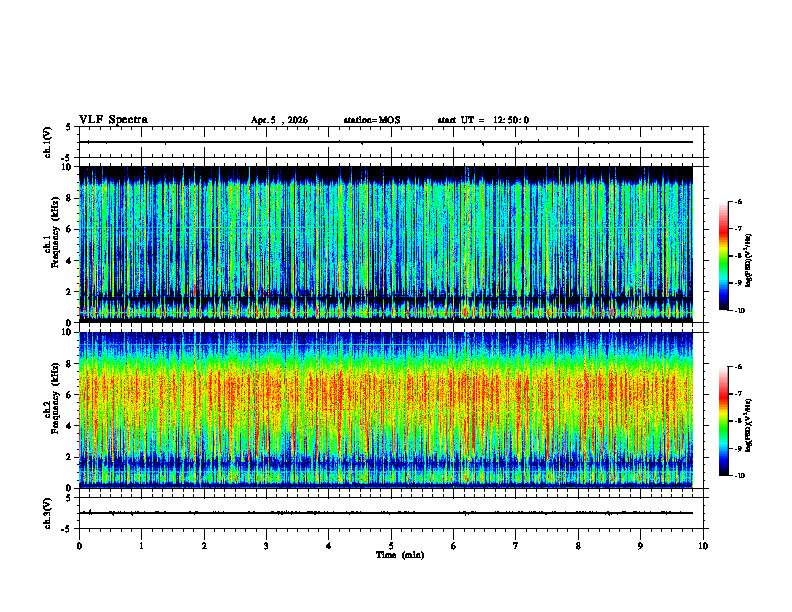792x612 pixels.
Task: Click the date text "Apr. 5, 2026"
Action: (279, 120)
